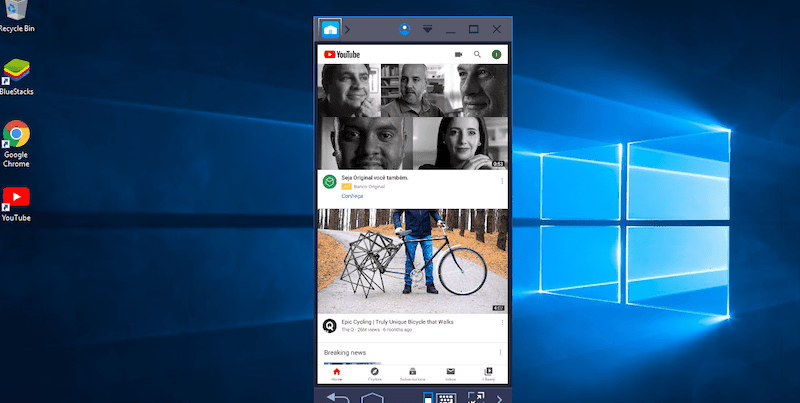
Task: Follow the Conheça link under the ad
Action: [x=352, y=196]
